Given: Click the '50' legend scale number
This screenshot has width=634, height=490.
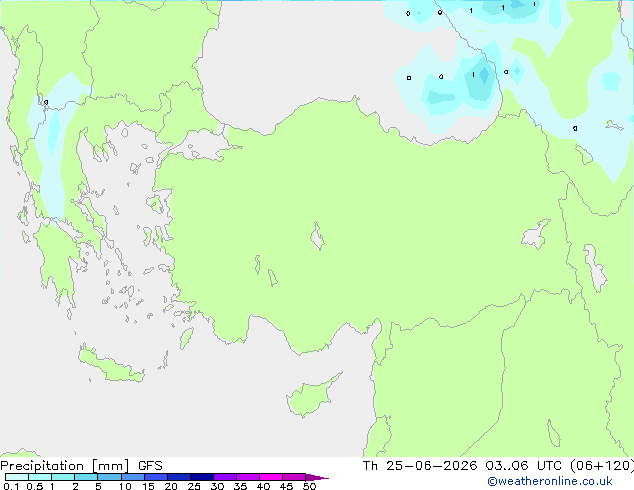Looking at the screenshot, I should [x=309, y=486].
